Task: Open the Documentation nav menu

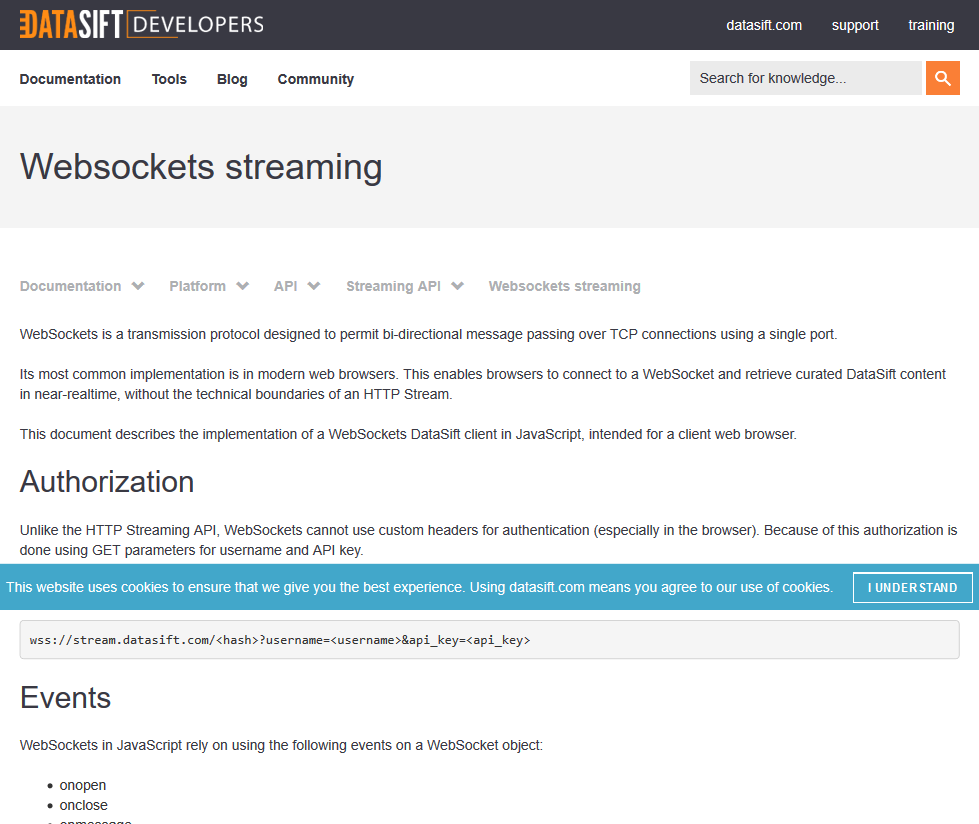Action: (x=70, y=79)
